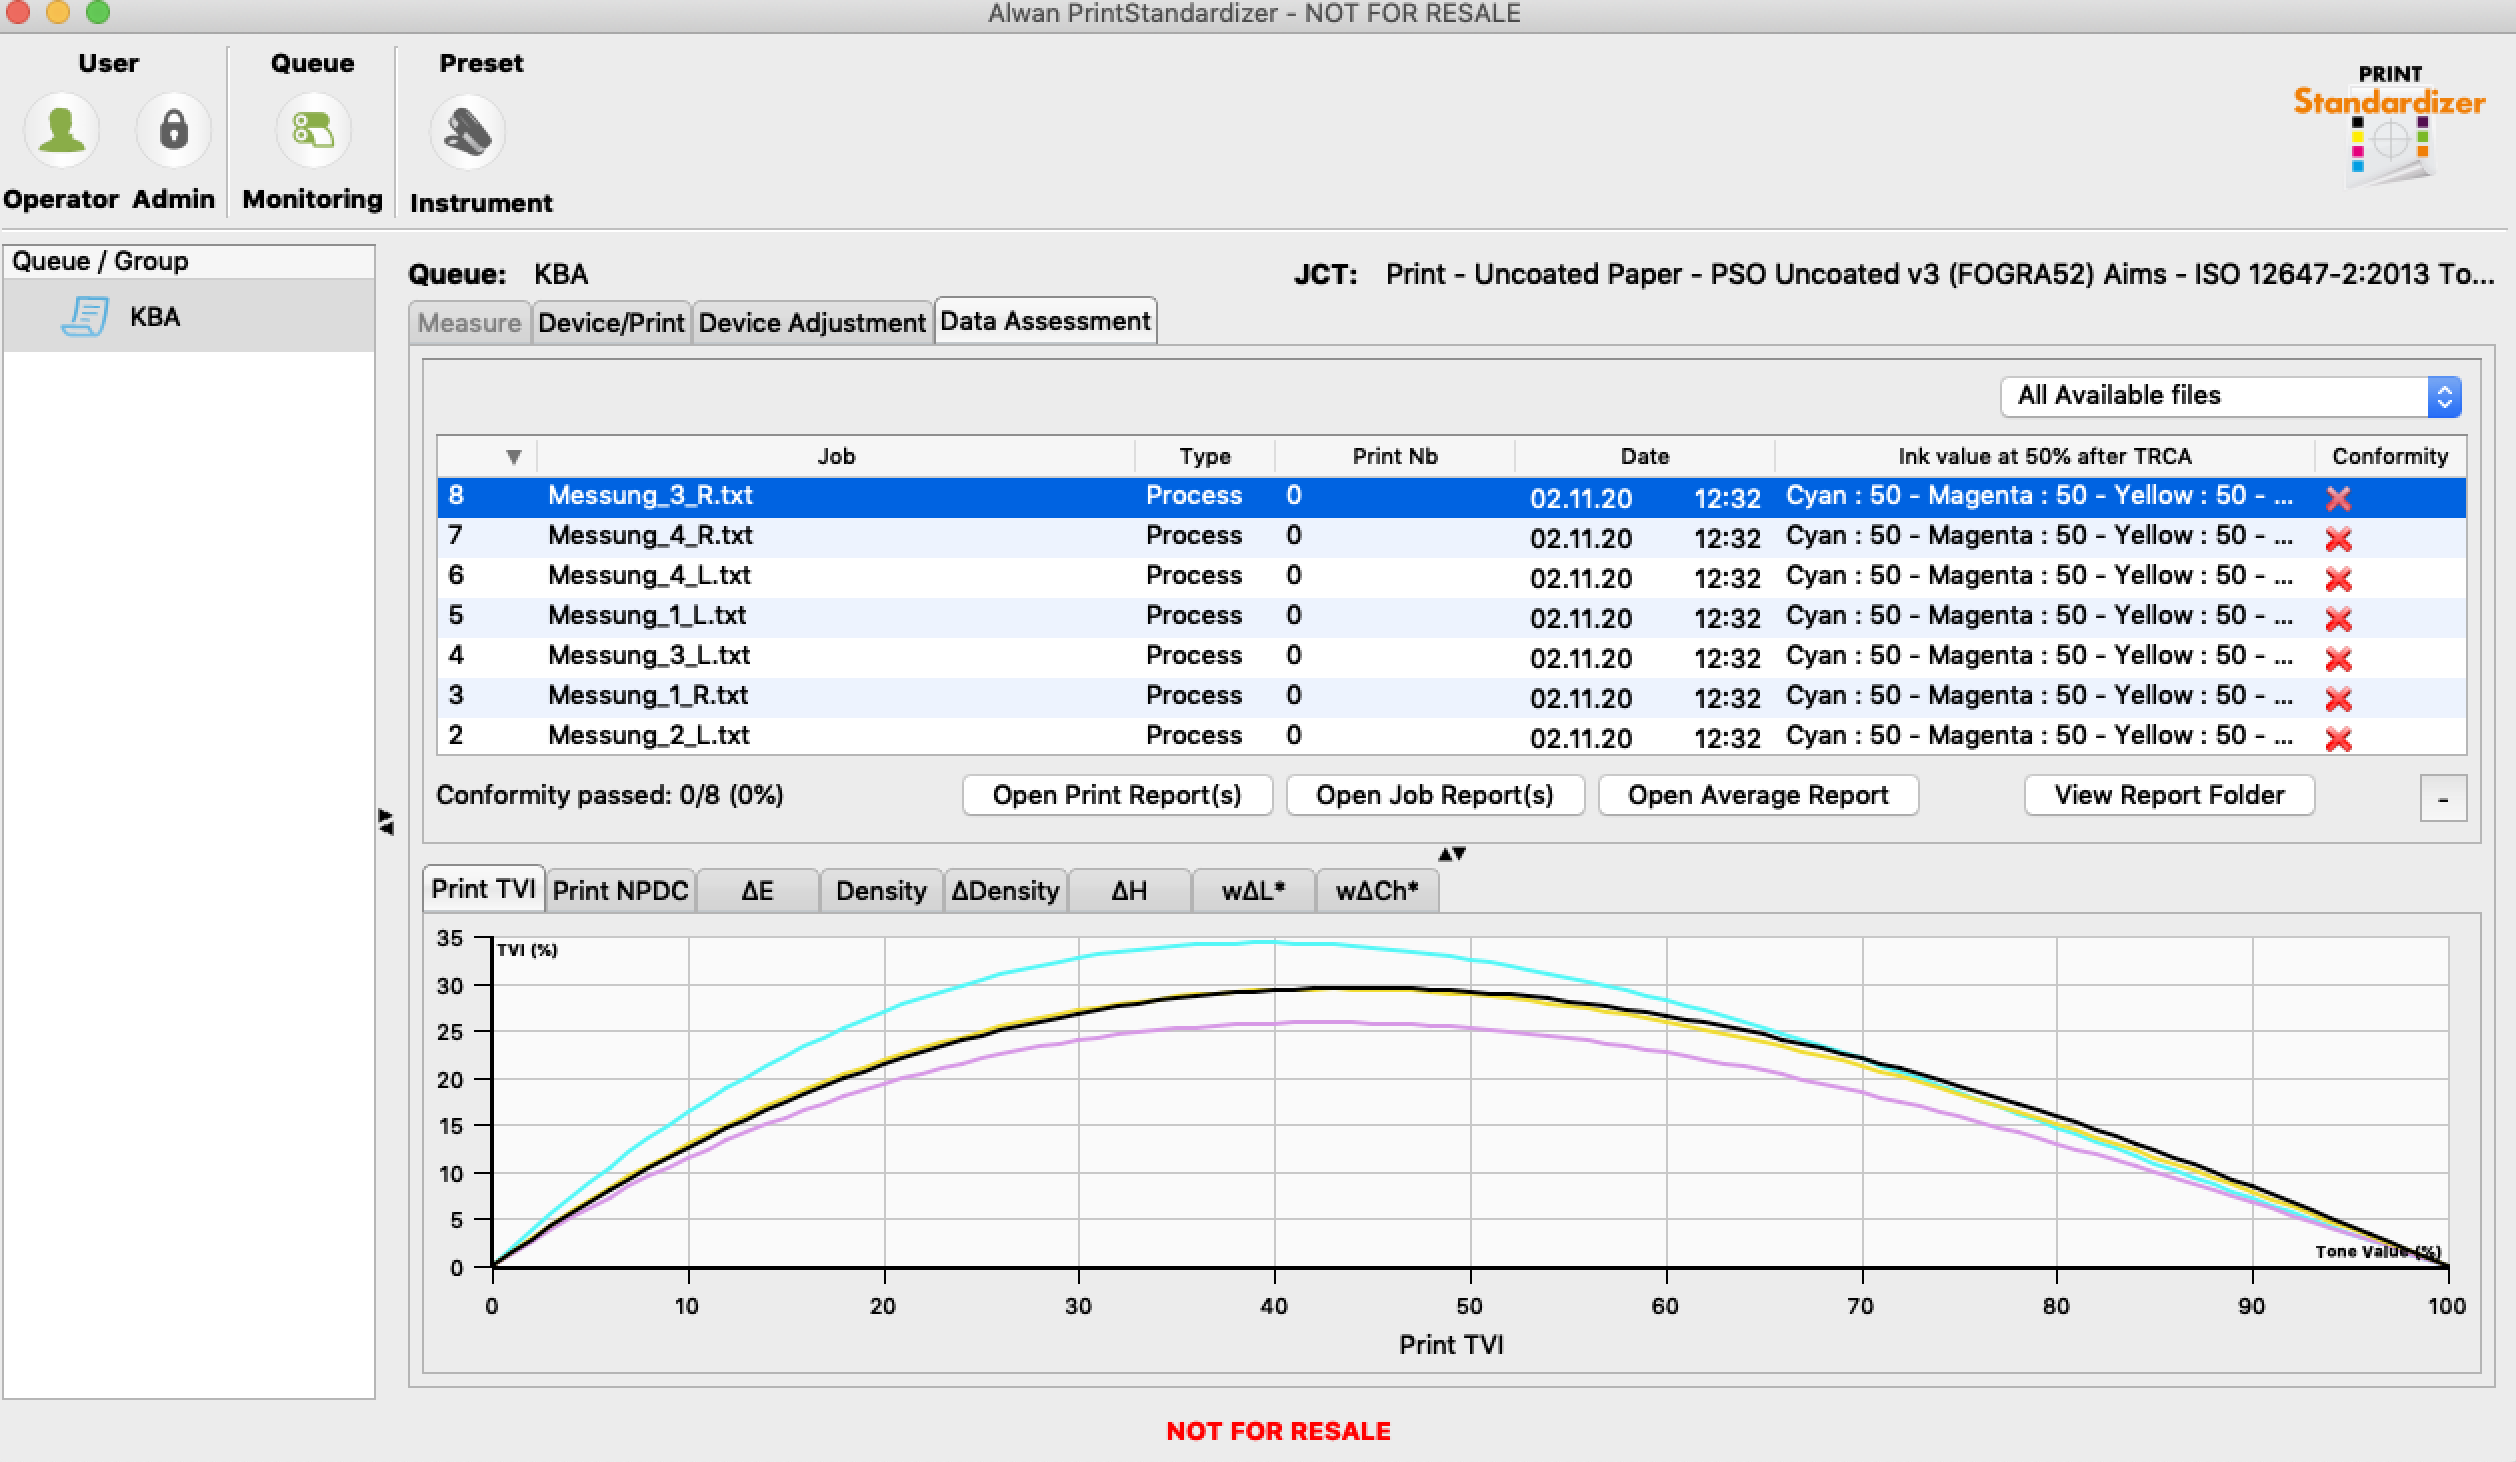Switch to the wΔCh* tab
Image resolution: width=2516 pixels, height=1462 pixels.
tap(1376, 889)
